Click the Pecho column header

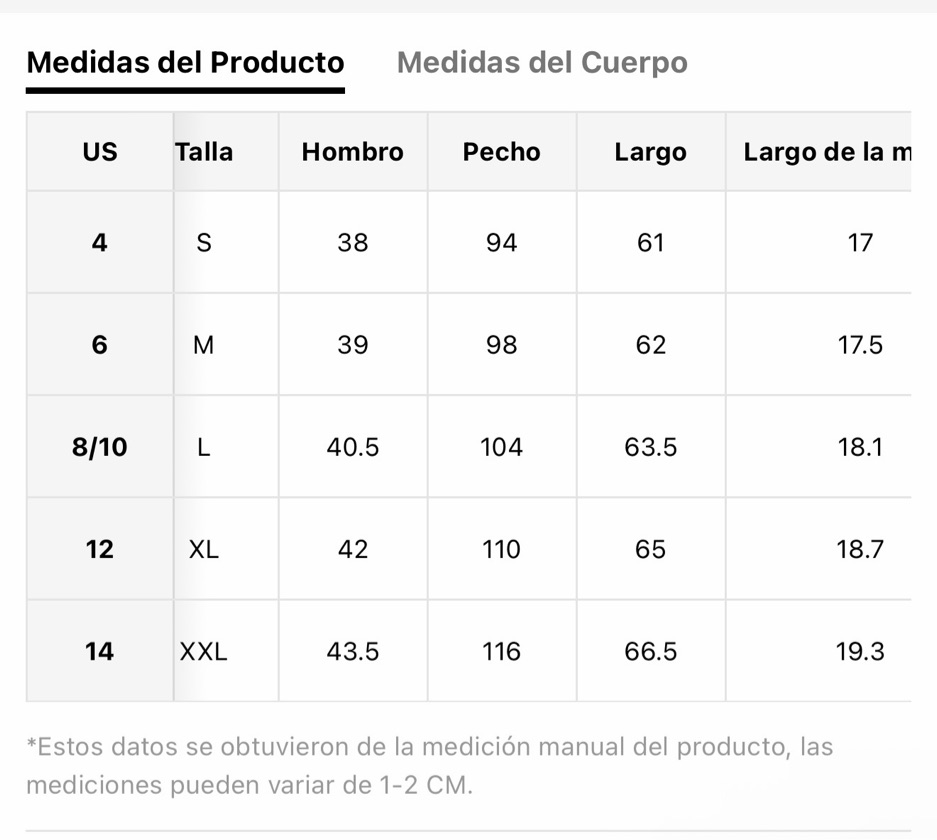[501, 152]
